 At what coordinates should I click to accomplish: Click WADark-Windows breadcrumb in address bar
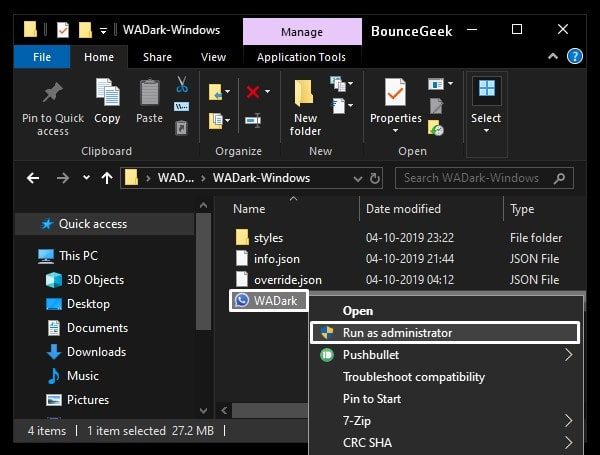click(261, 178)
